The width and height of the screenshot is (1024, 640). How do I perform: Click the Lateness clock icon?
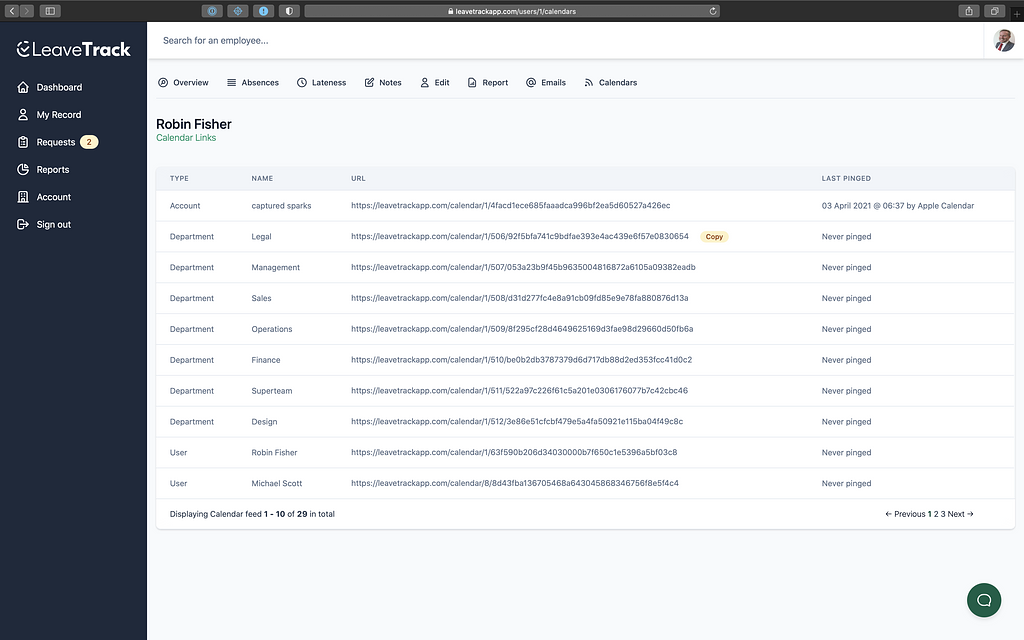(302, 82)
